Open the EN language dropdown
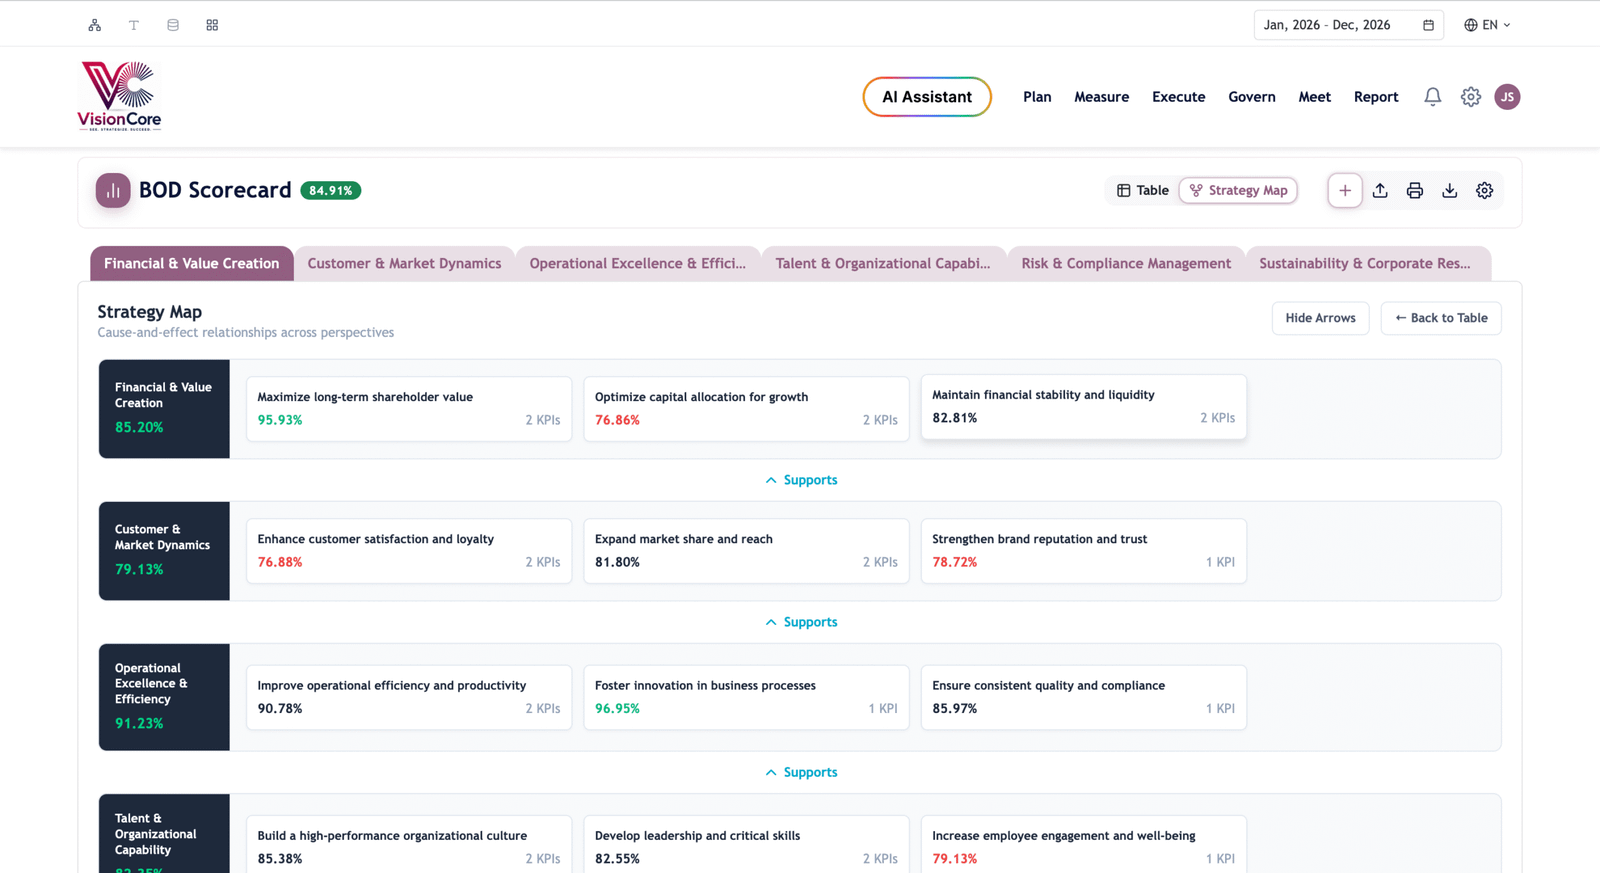 pyautogui.click(x=1488, y=25)
